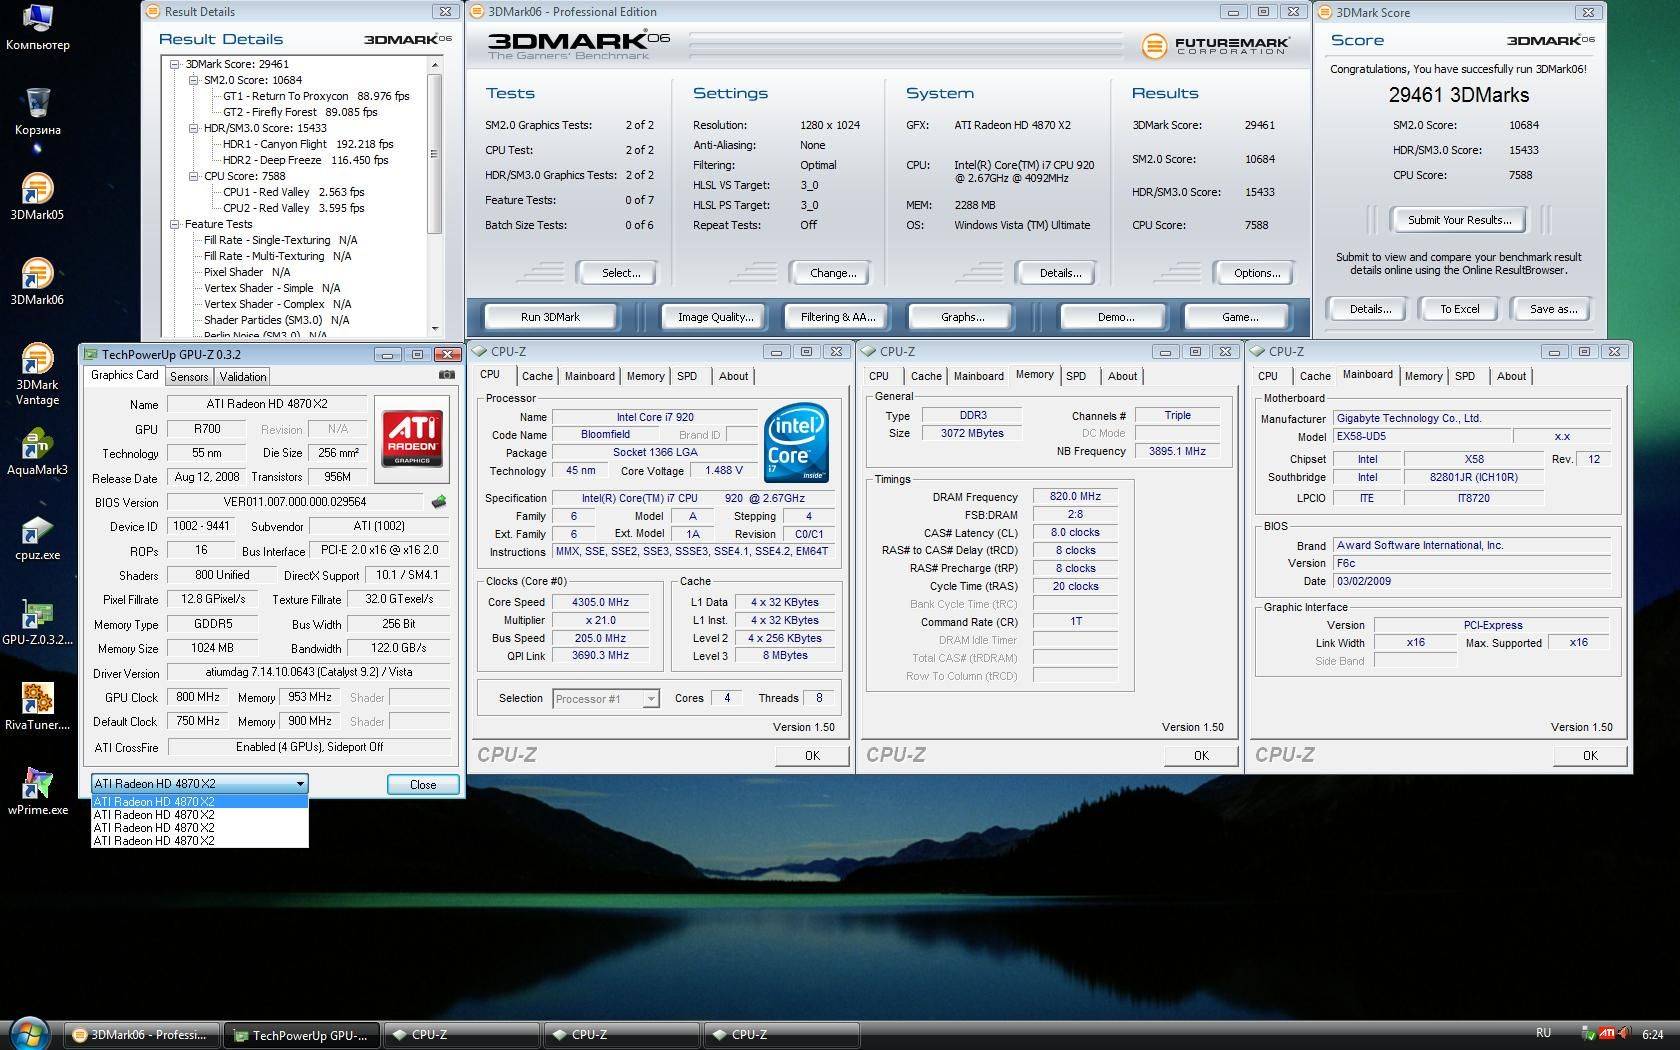Viewport: 1680px width, 1050px height.
Task: Switch to TechPowerUp GPU-Z taskbar button
Action: [301, 1035]
